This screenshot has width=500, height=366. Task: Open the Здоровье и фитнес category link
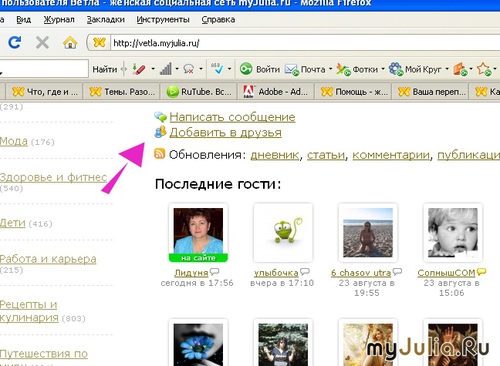(x=53, y=177)
